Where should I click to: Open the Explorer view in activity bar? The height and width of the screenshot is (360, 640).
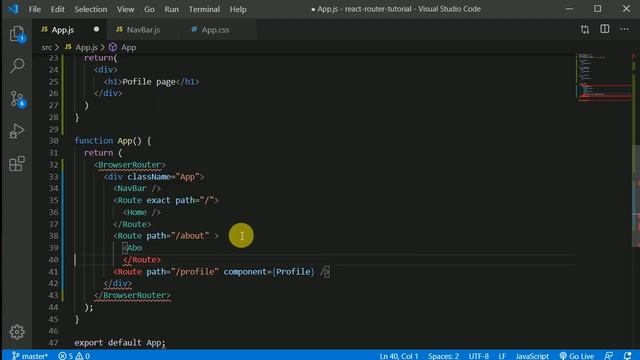[17, 34]
